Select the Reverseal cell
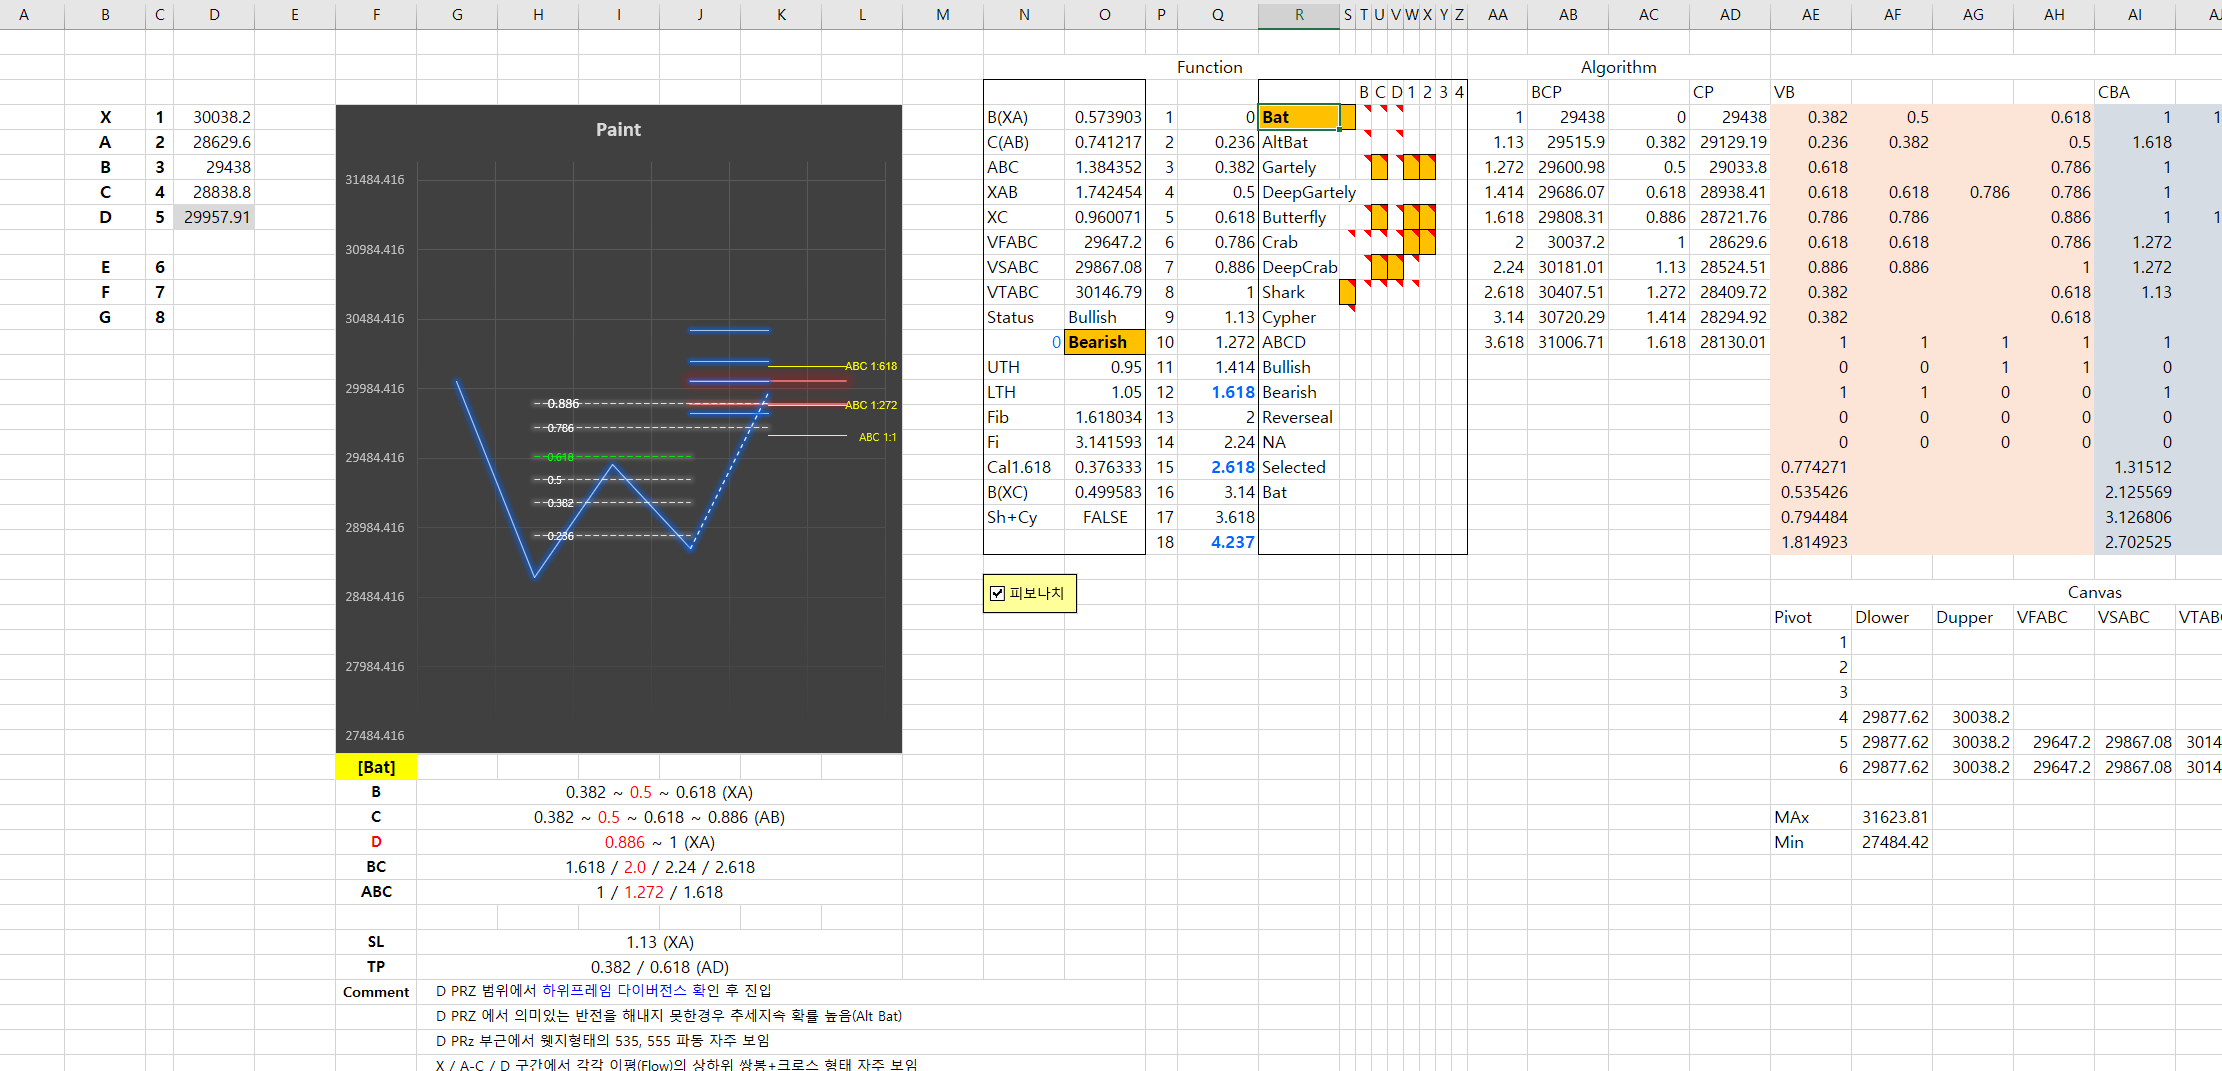 [x=1298, y=417]
